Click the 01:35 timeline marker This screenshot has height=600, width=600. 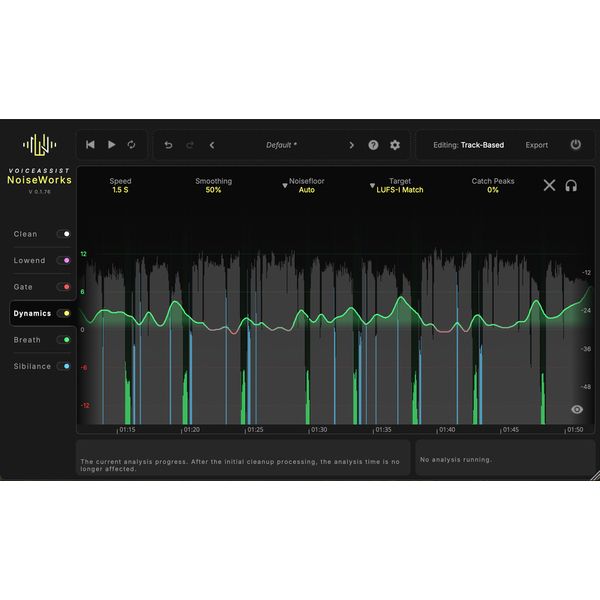click(x=383, y=430)
